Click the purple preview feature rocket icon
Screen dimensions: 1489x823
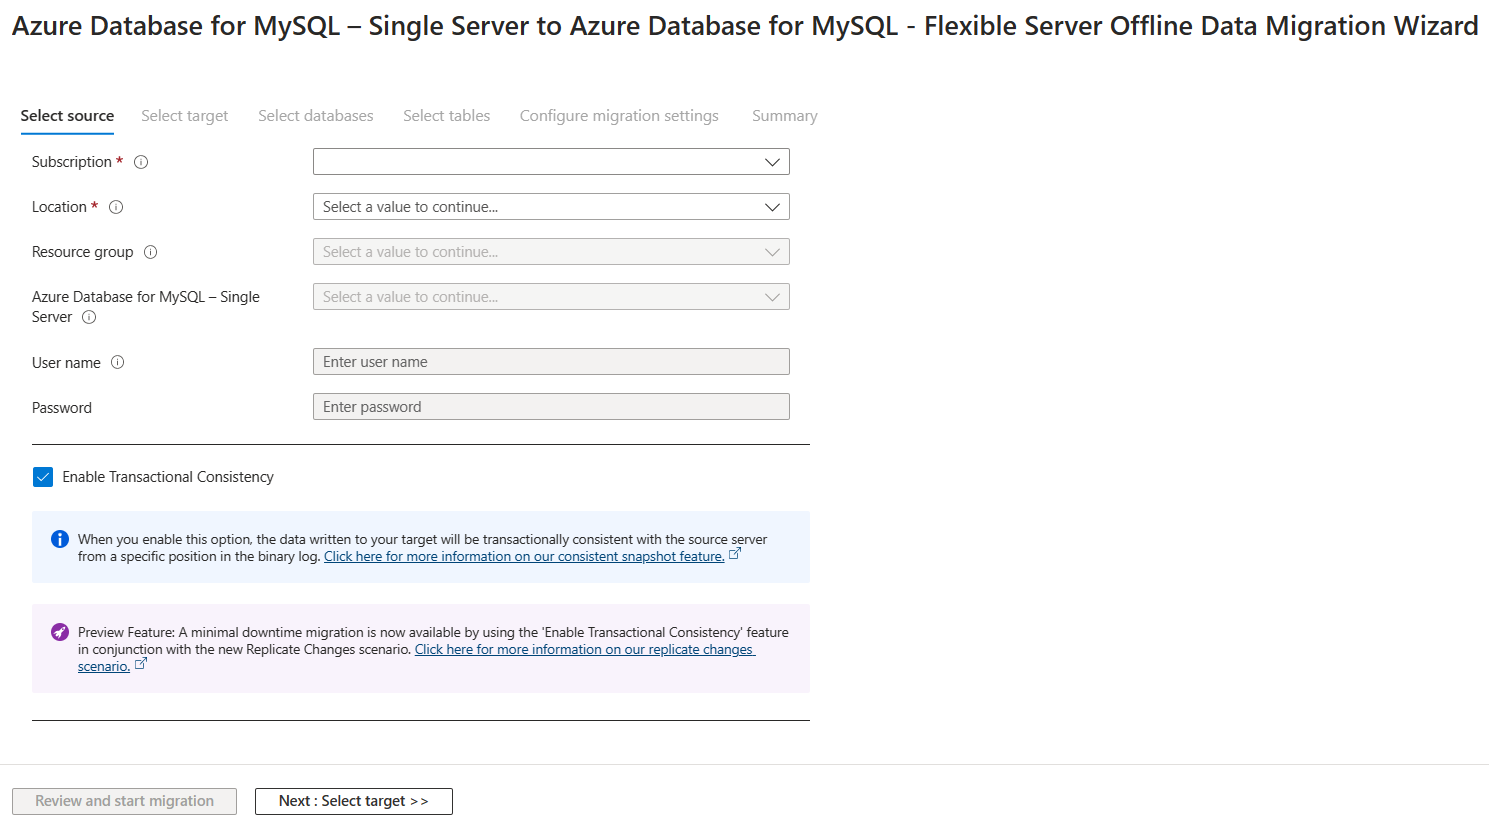pyautogui.click(x=60, y=632)
